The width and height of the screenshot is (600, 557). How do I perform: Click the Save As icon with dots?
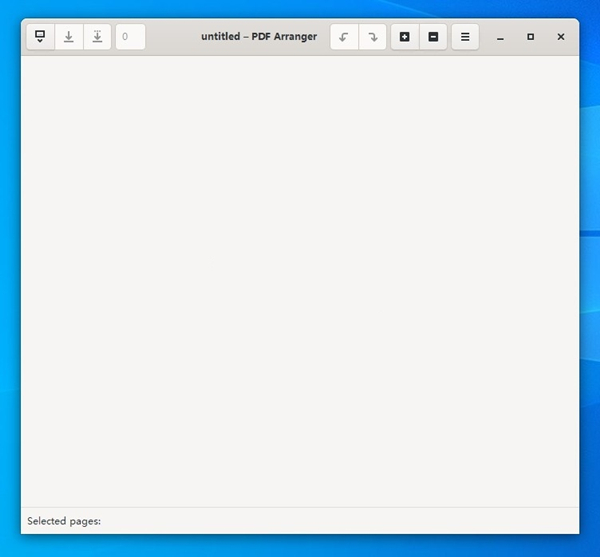[x=97, y=37]
